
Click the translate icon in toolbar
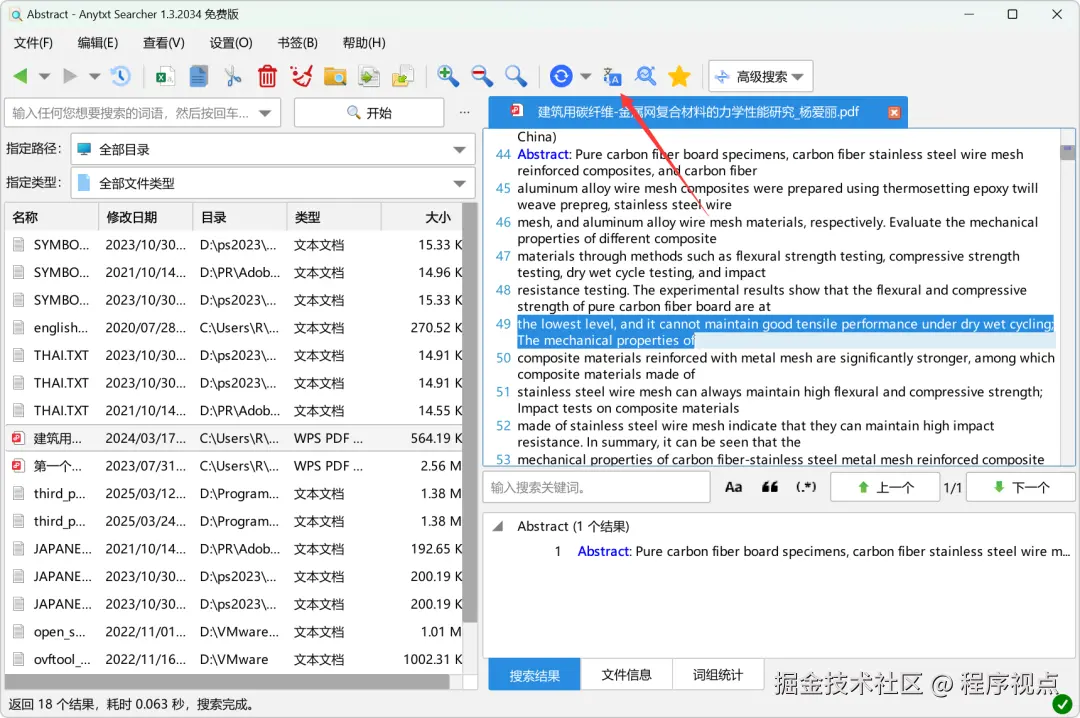(612, 76)
